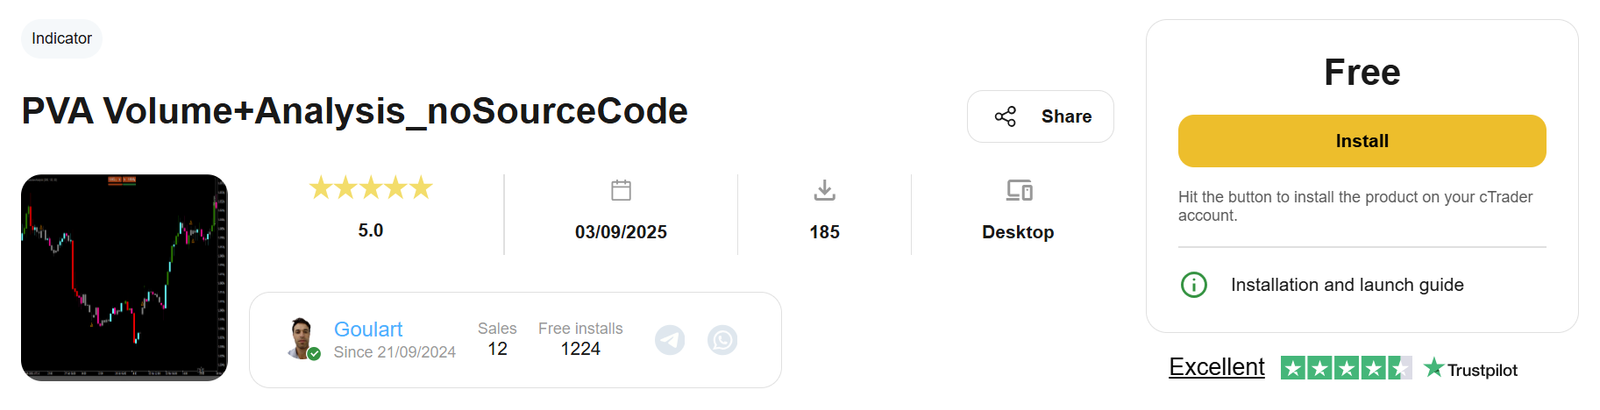Click the Trustpilot green star rating
1600x410 pixels.
[x=1346, y=368]
